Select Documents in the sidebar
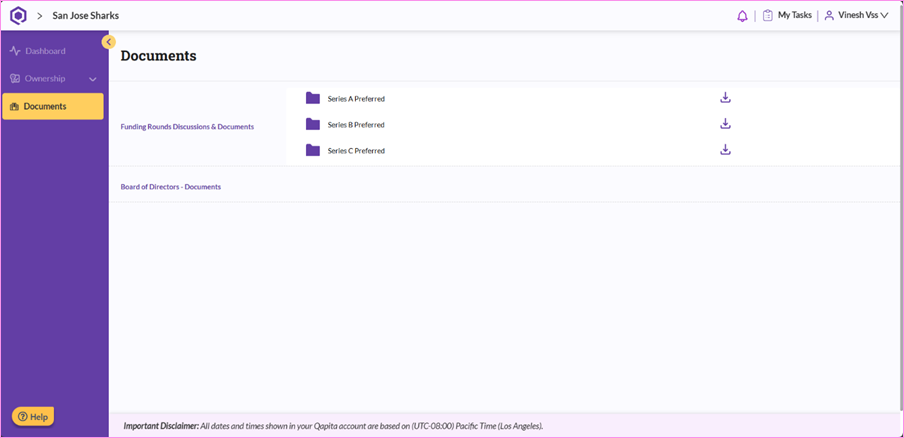Viewport: 904px width, 438px height. click(x=53, y=107)
